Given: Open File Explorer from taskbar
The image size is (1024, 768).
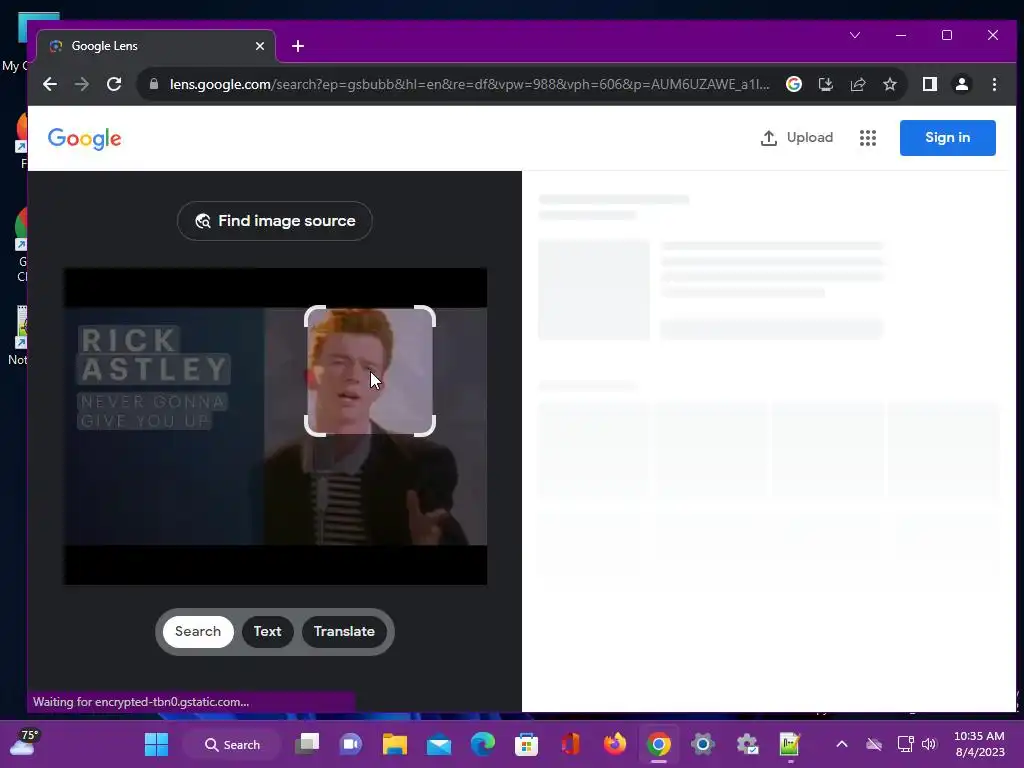Looking at the screenshot, I should click(394, 744).
